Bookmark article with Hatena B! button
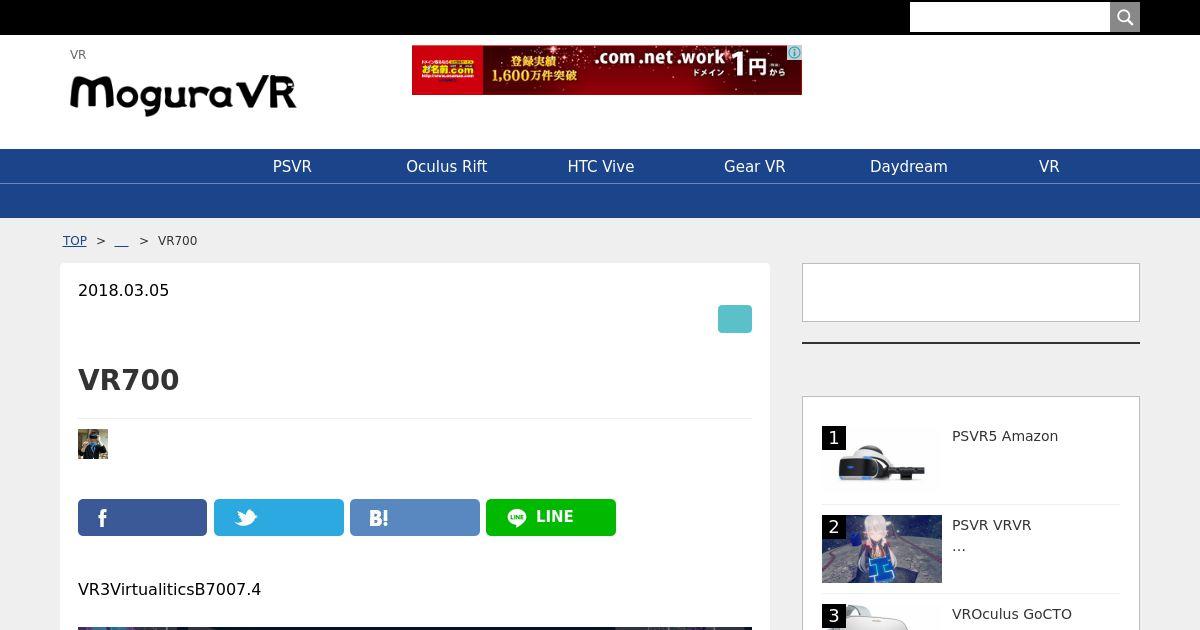Viewport: 1200px width, 630px height. [415, 518]
